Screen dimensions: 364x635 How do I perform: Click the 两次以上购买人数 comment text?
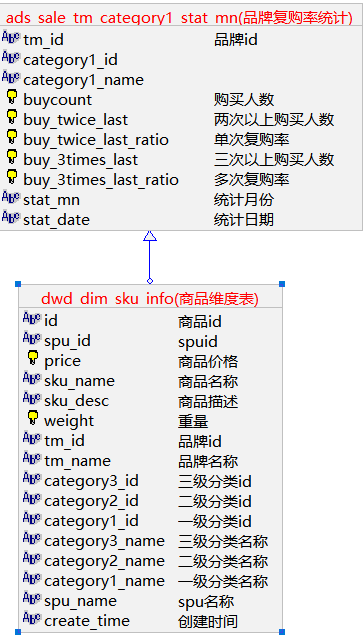click(x=274, y=119)
